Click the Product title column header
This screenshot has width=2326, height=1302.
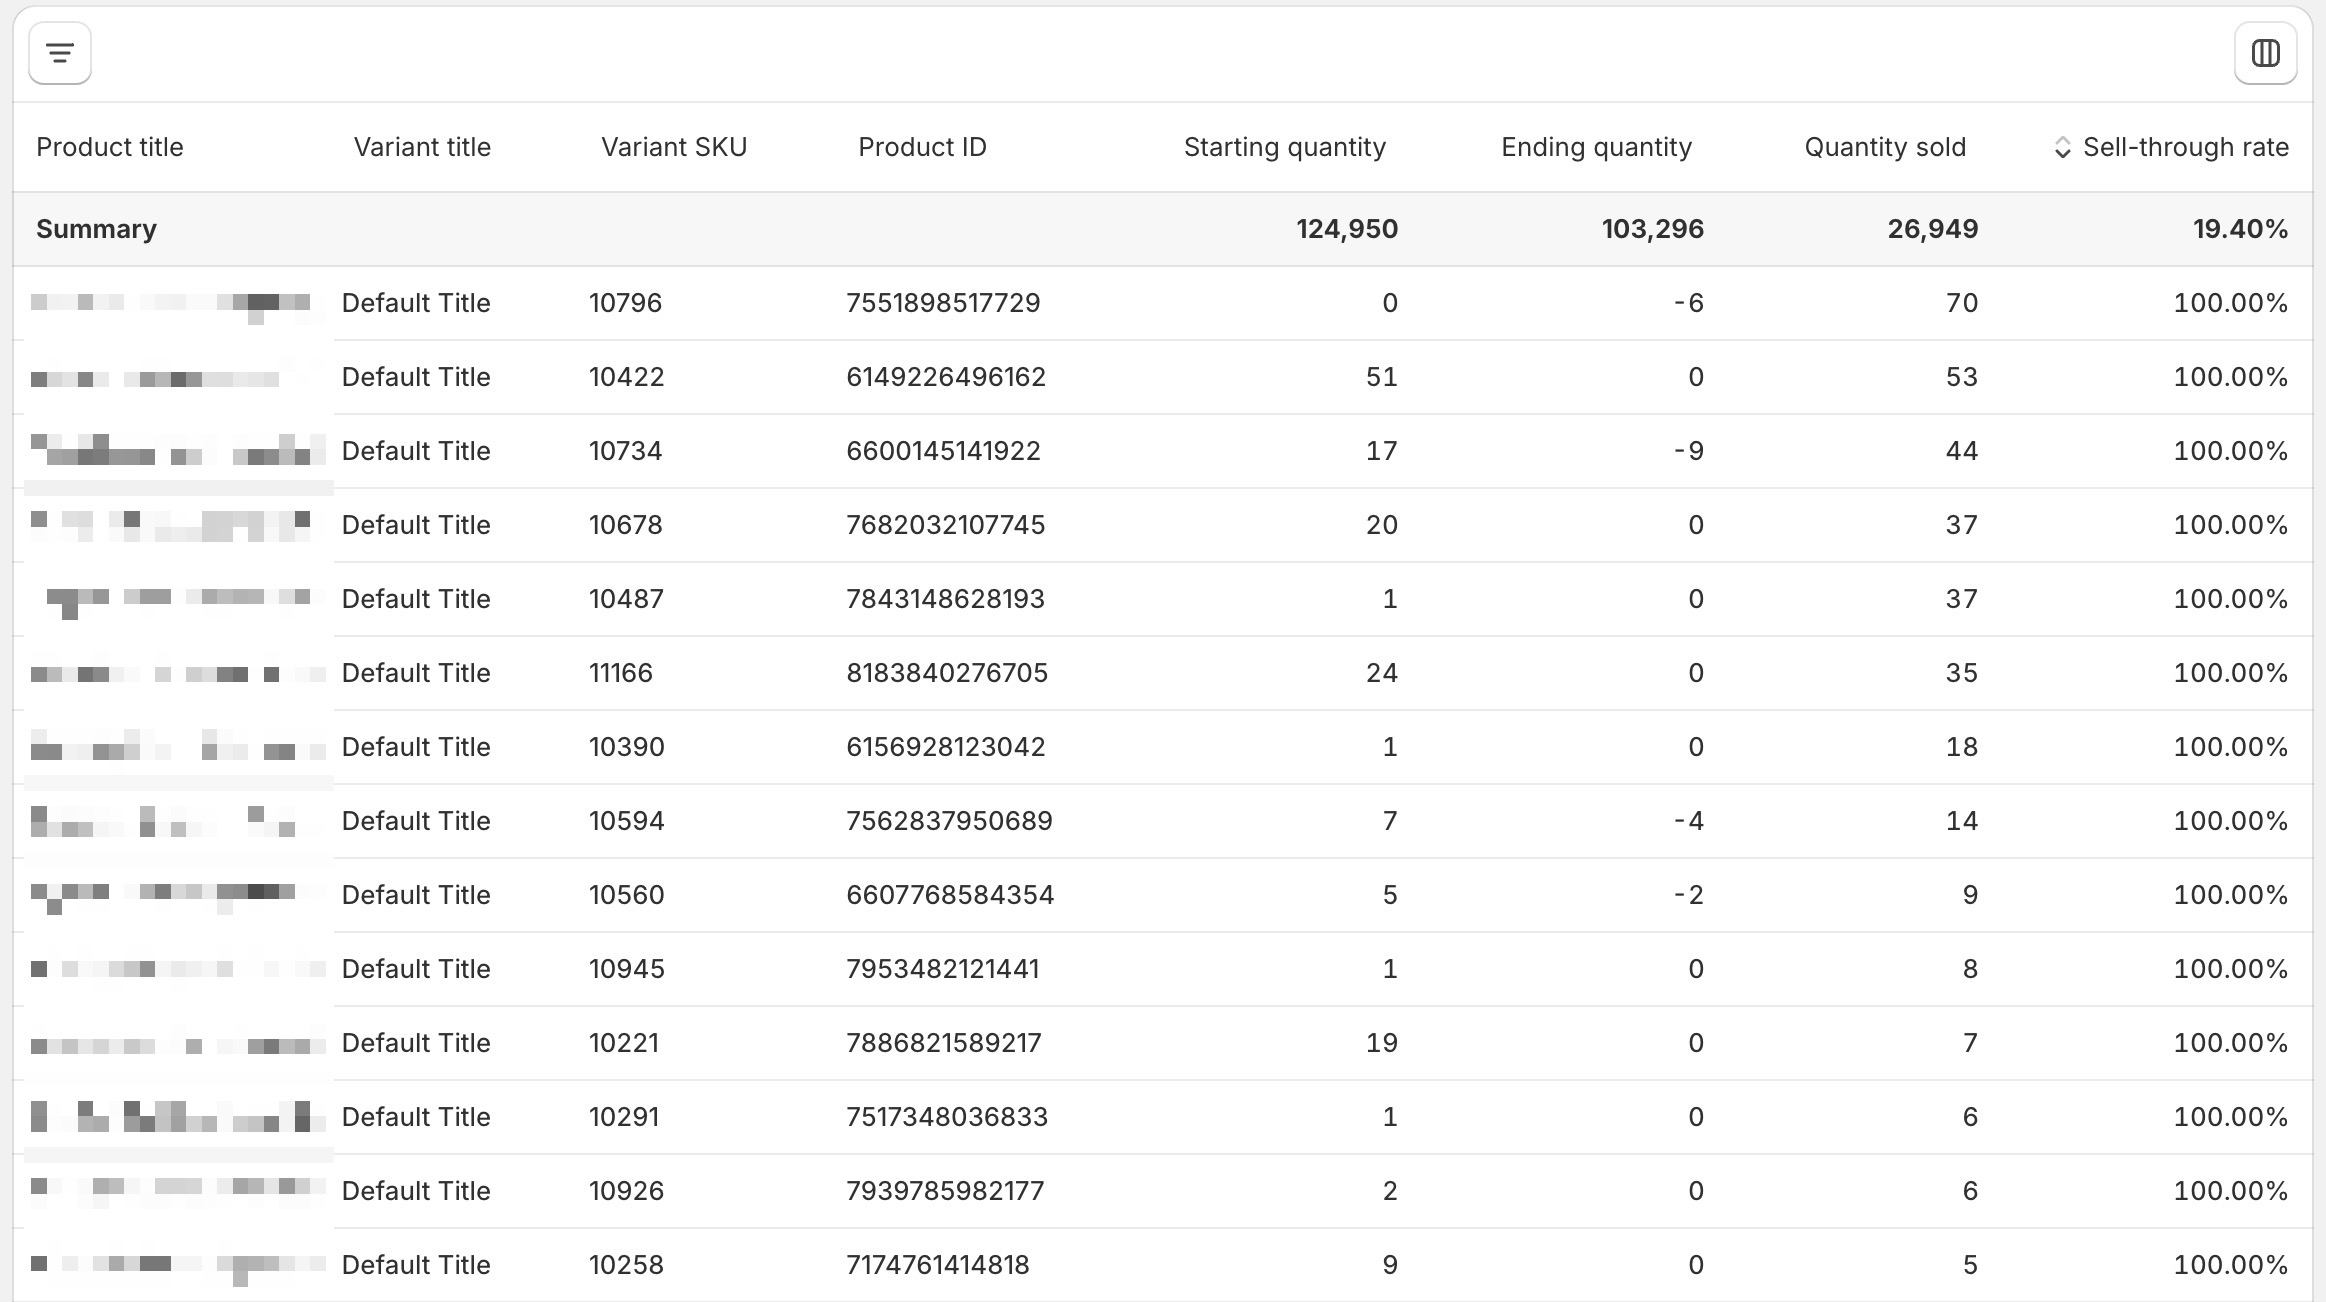[110, 147]
